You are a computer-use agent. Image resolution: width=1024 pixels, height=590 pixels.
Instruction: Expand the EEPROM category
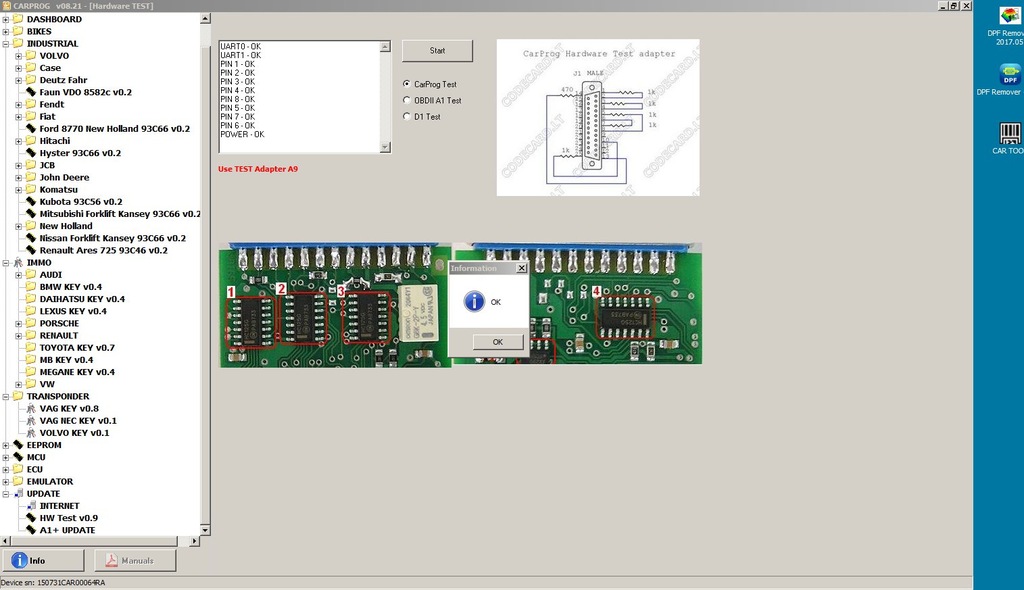(6, 445)
